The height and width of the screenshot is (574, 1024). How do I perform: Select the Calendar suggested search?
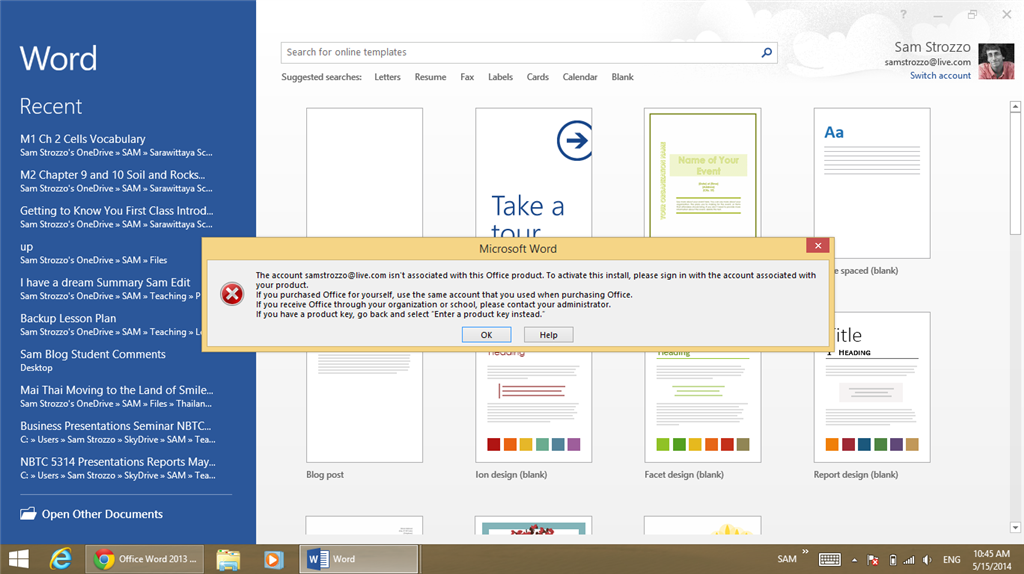(x=580, y=77)
